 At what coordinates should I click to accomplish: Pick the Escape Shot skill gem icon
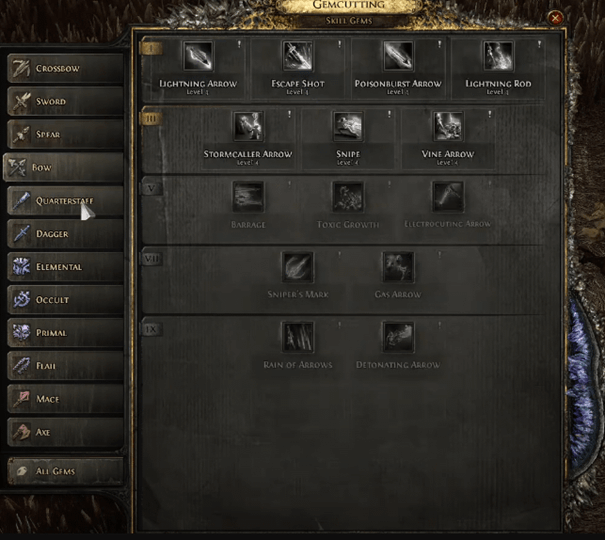(x=297, y=56)
